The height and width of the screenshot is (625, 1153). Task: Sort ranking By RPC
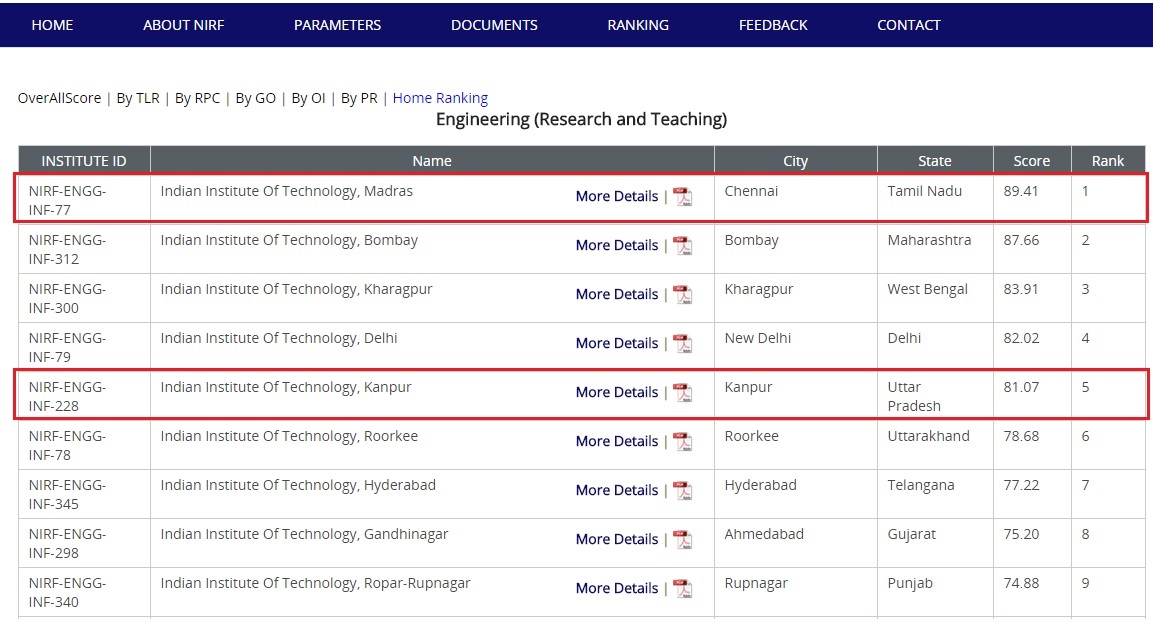coord(197,98)
